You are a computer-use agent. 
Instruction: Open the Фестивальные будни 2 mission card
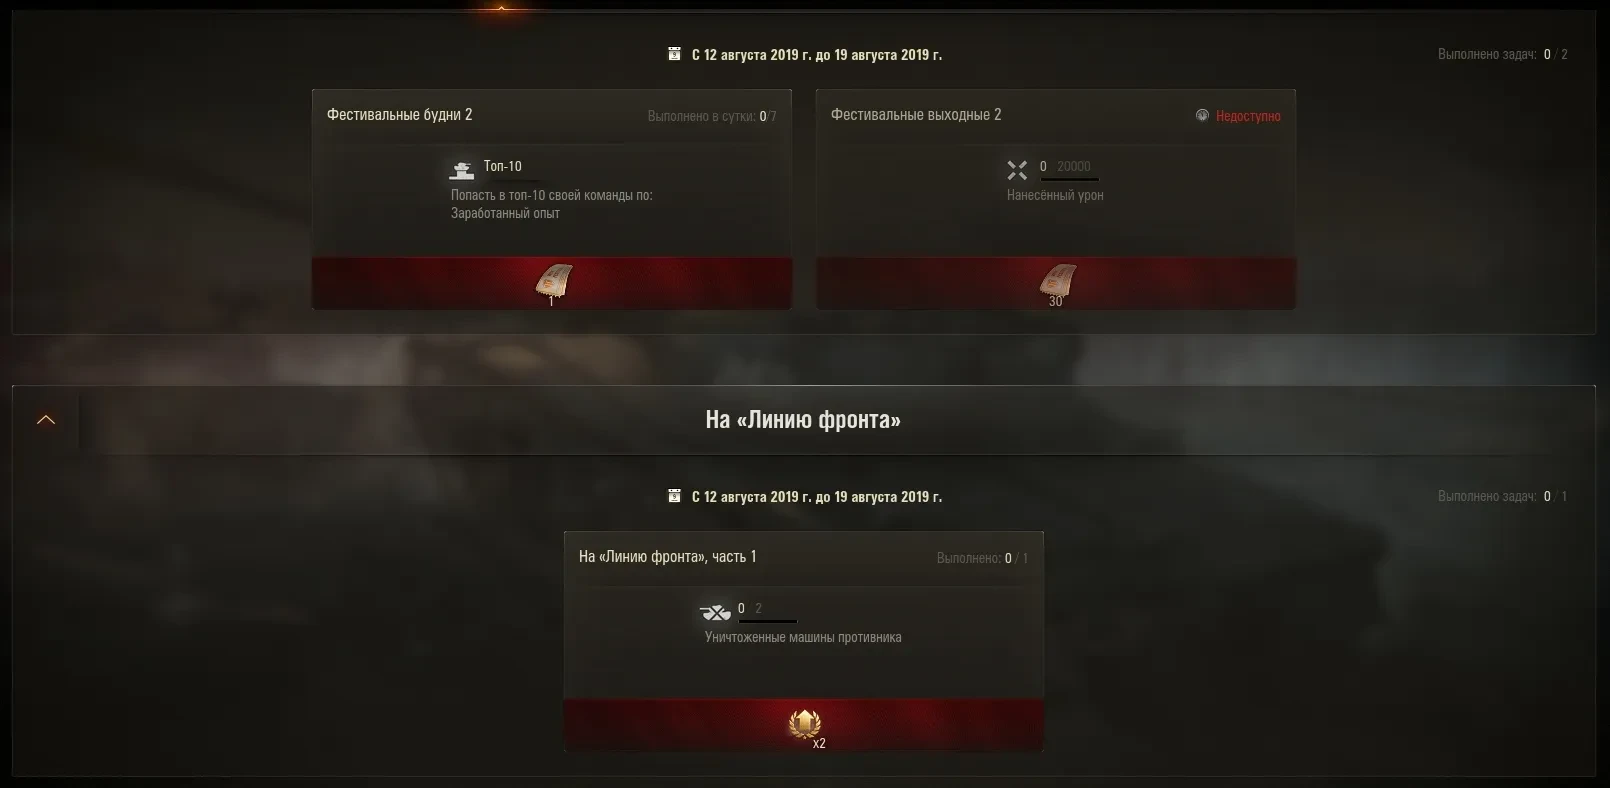click(552, 200)
